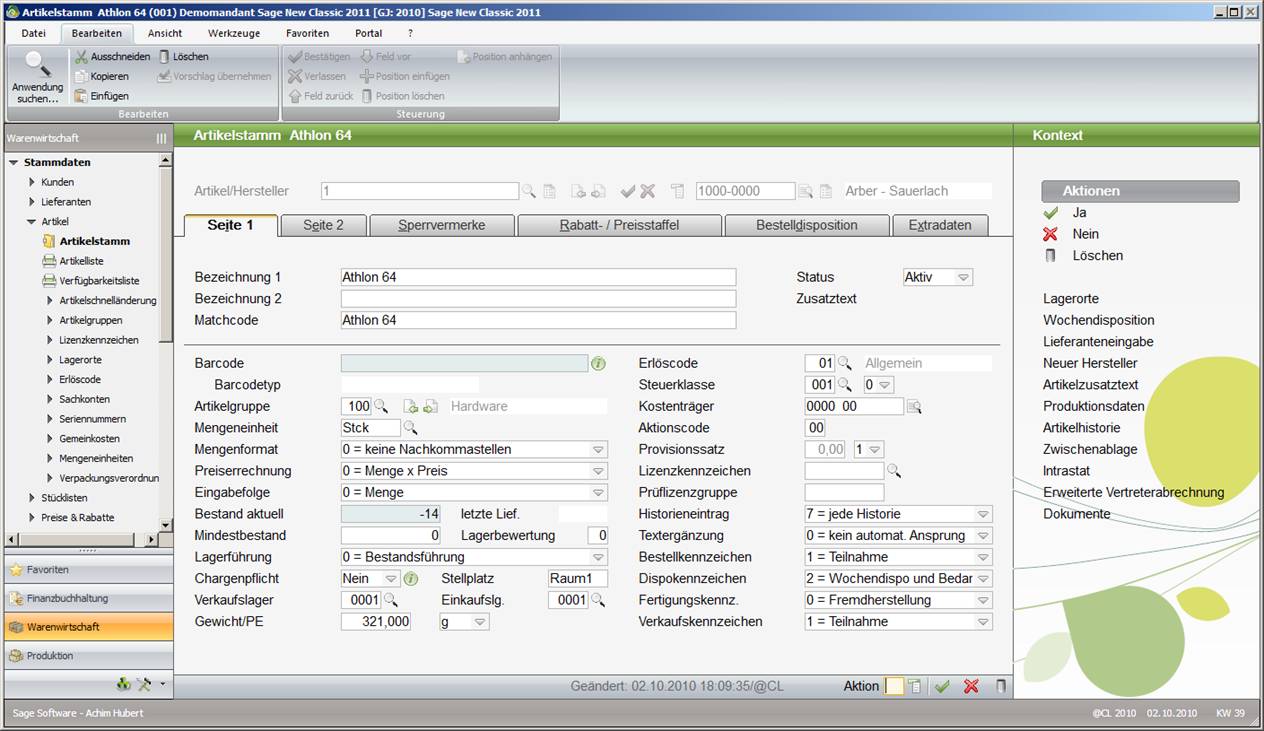Click the search magnifier next to Artikel/Hersteller
This screenshot has width=1264, height=731.
[x=528, y=191]
